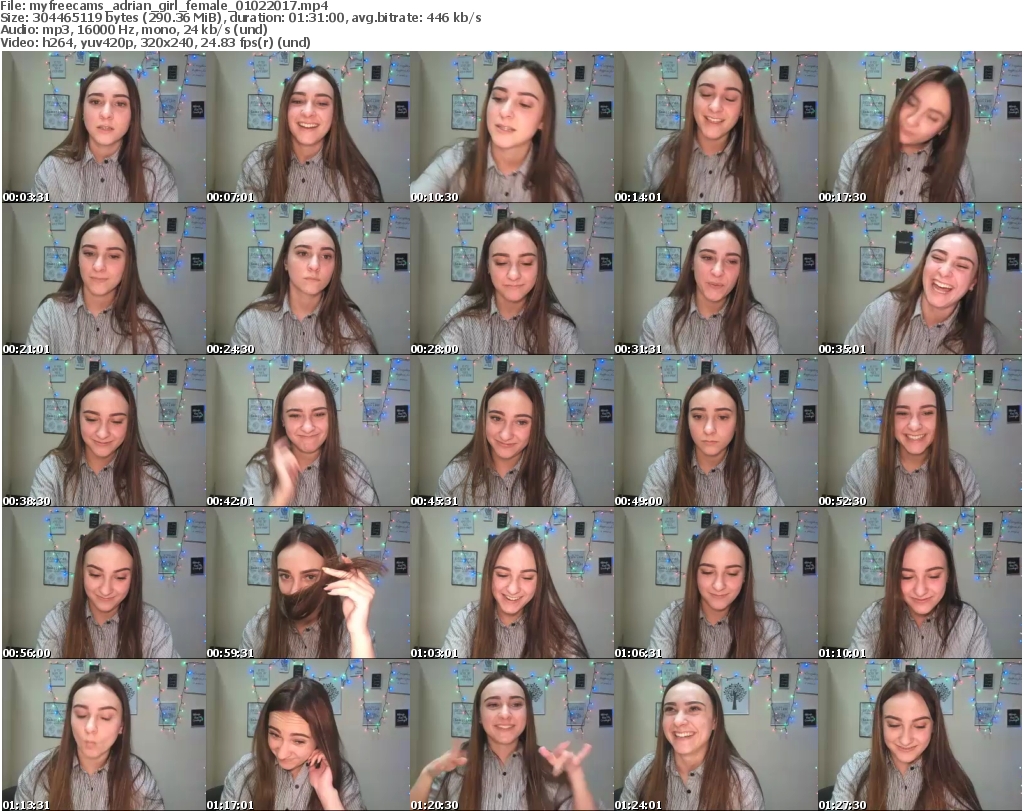
Task: Select the thumbnail at 00:38:30
Action: [104, 431]
